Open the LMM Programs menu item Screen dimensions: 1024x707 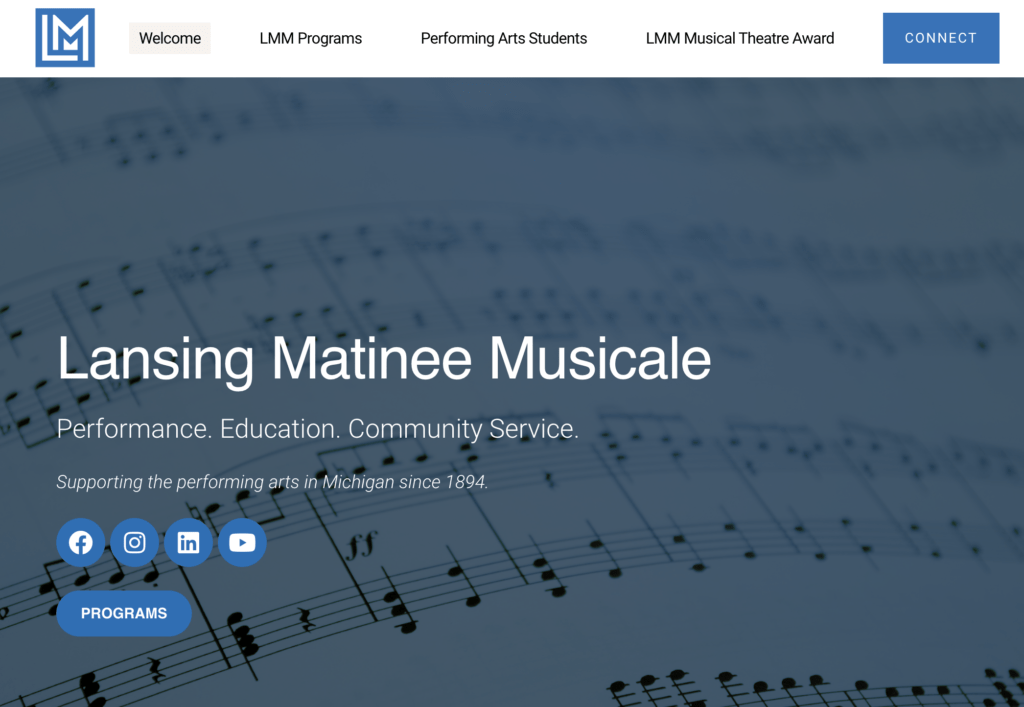(x=311, y=38)
